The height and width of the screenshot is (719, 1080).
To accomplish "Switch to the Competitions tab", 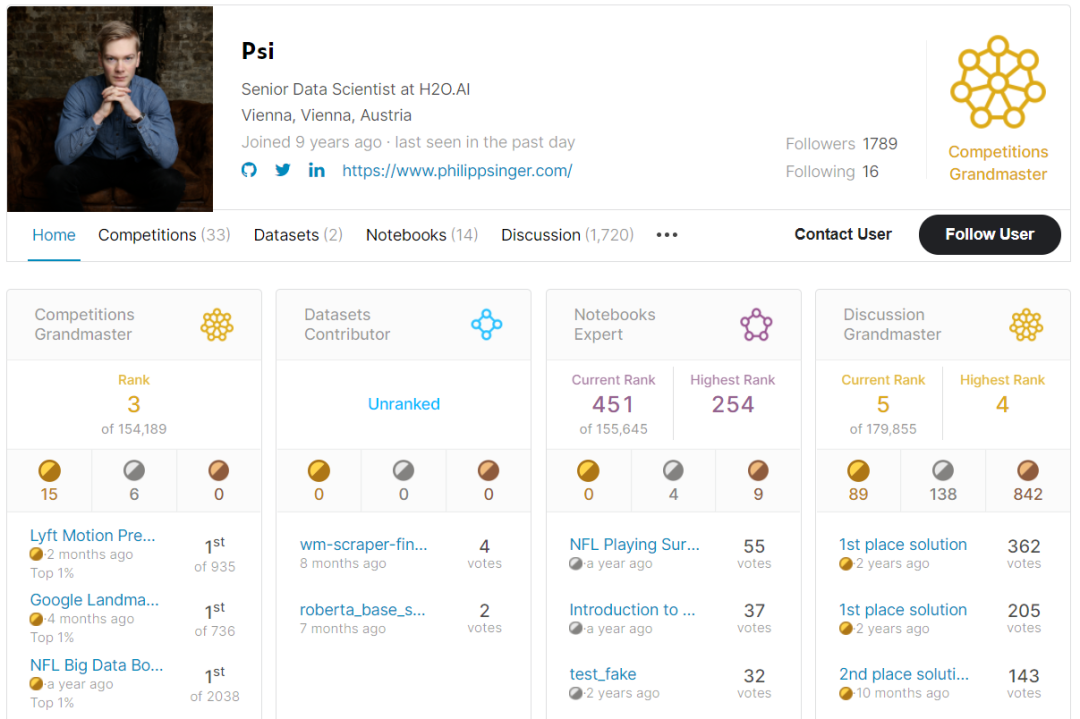I will (x=164, y=235).
